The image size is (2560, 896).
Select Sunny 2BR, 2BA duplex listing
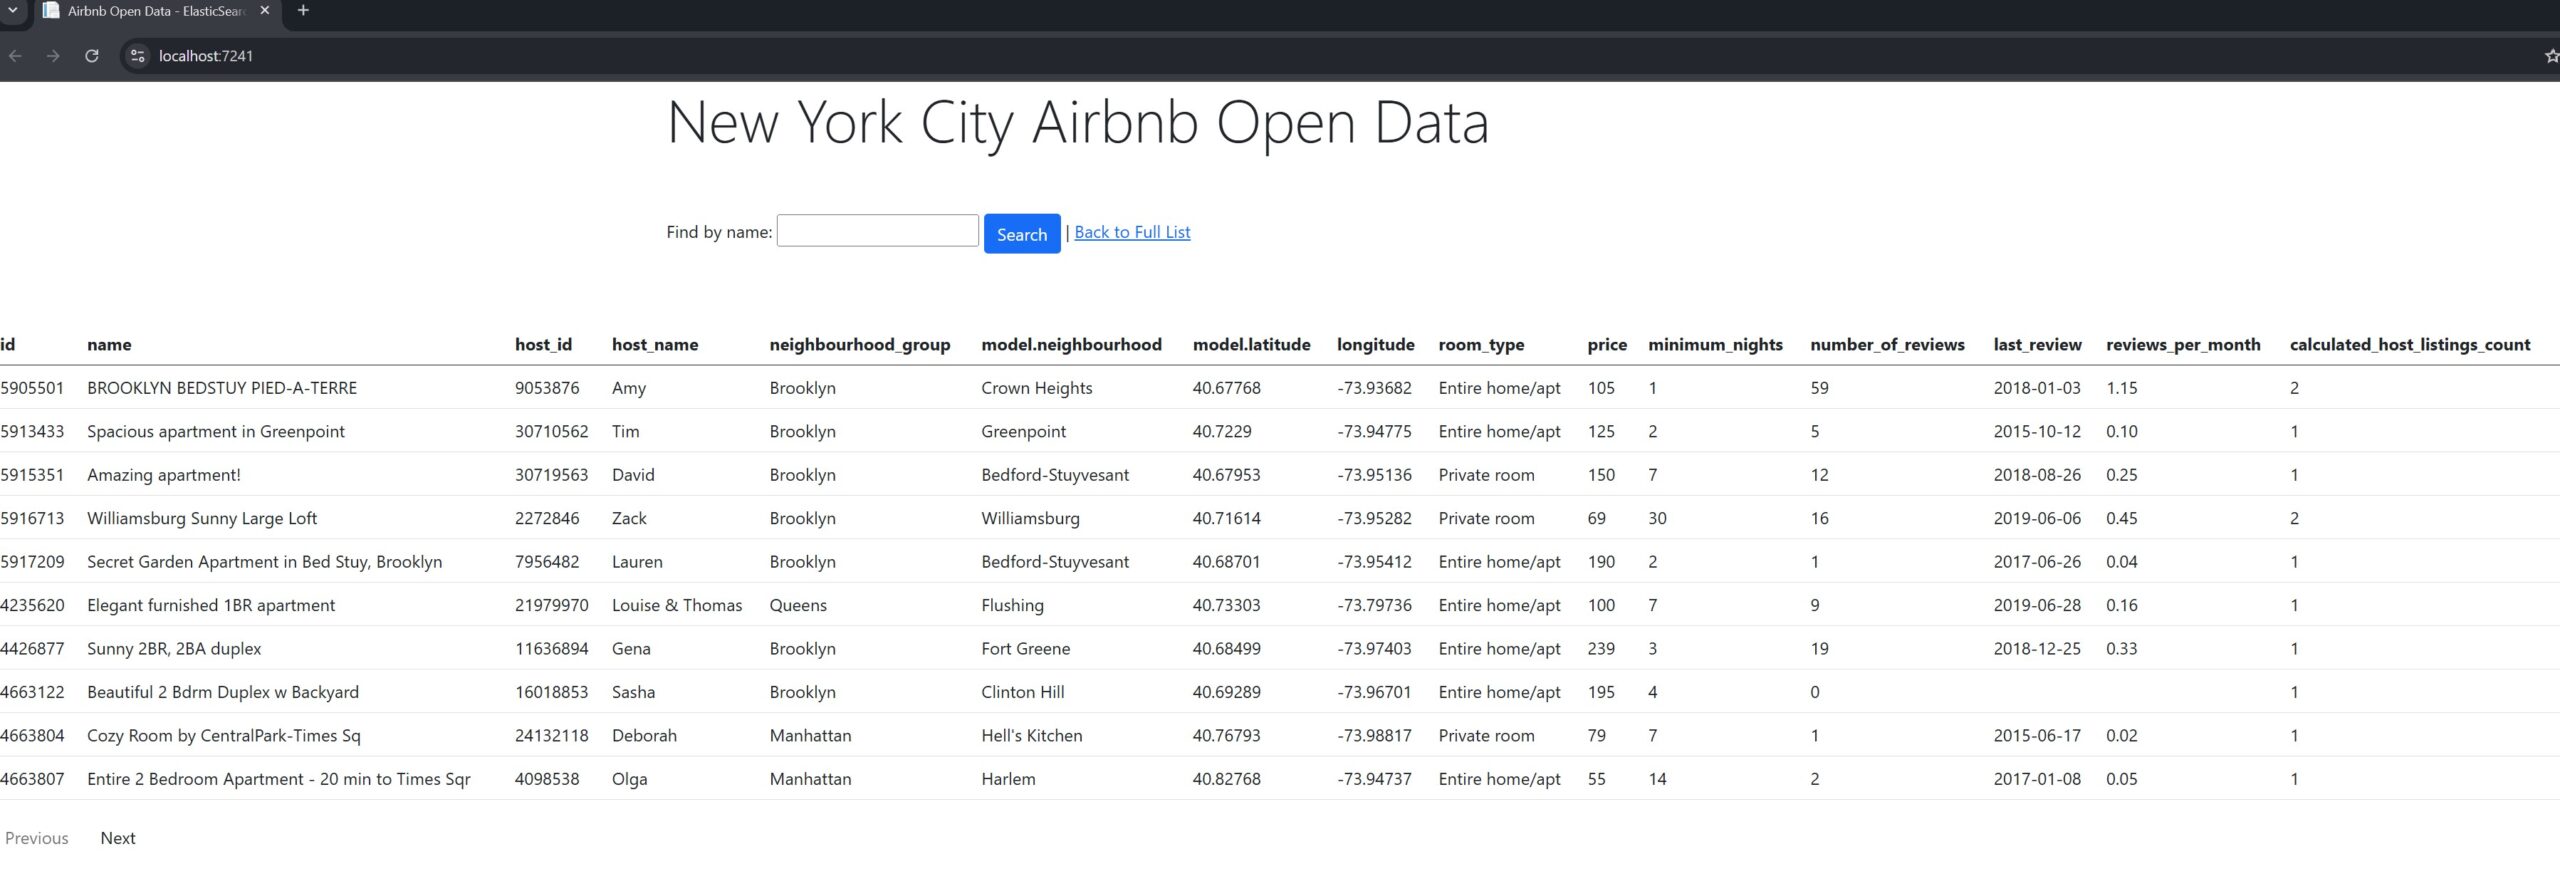tap(174, 648)
